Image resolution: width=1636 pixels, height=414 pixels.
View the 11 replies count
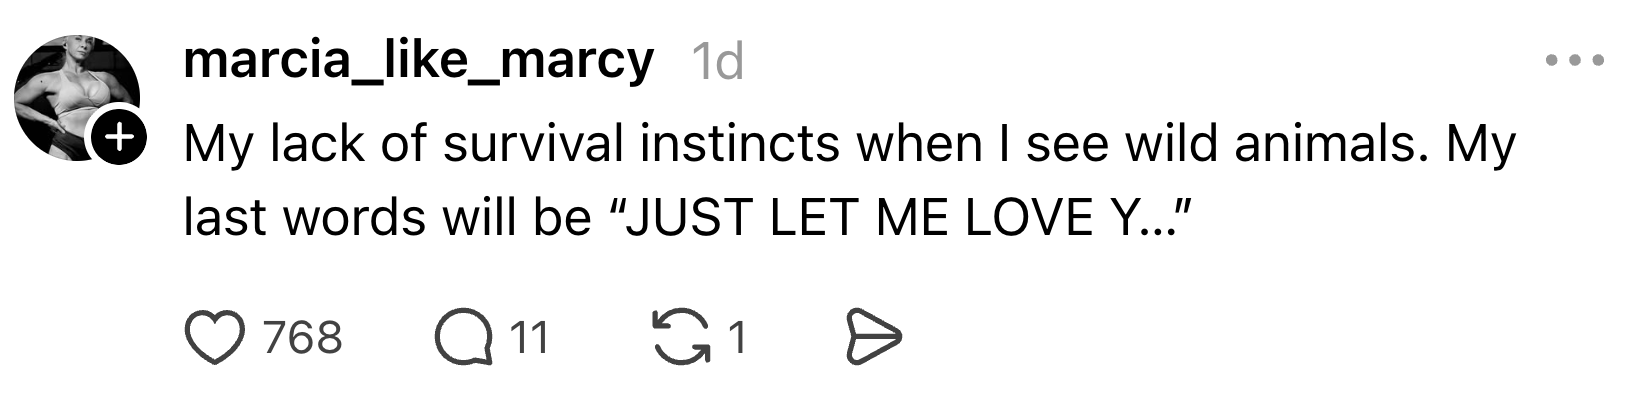click(530, 338)
